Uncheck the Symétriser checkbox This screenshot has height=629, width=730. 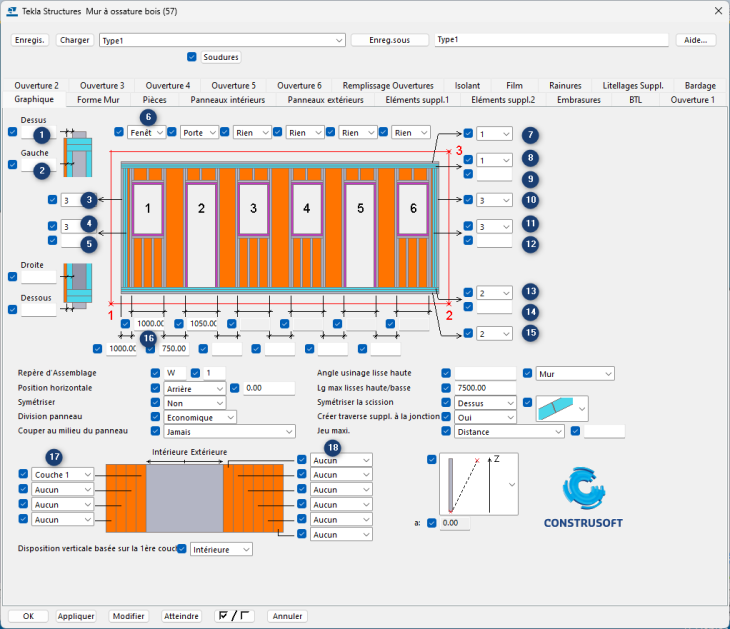coord(155,402)
